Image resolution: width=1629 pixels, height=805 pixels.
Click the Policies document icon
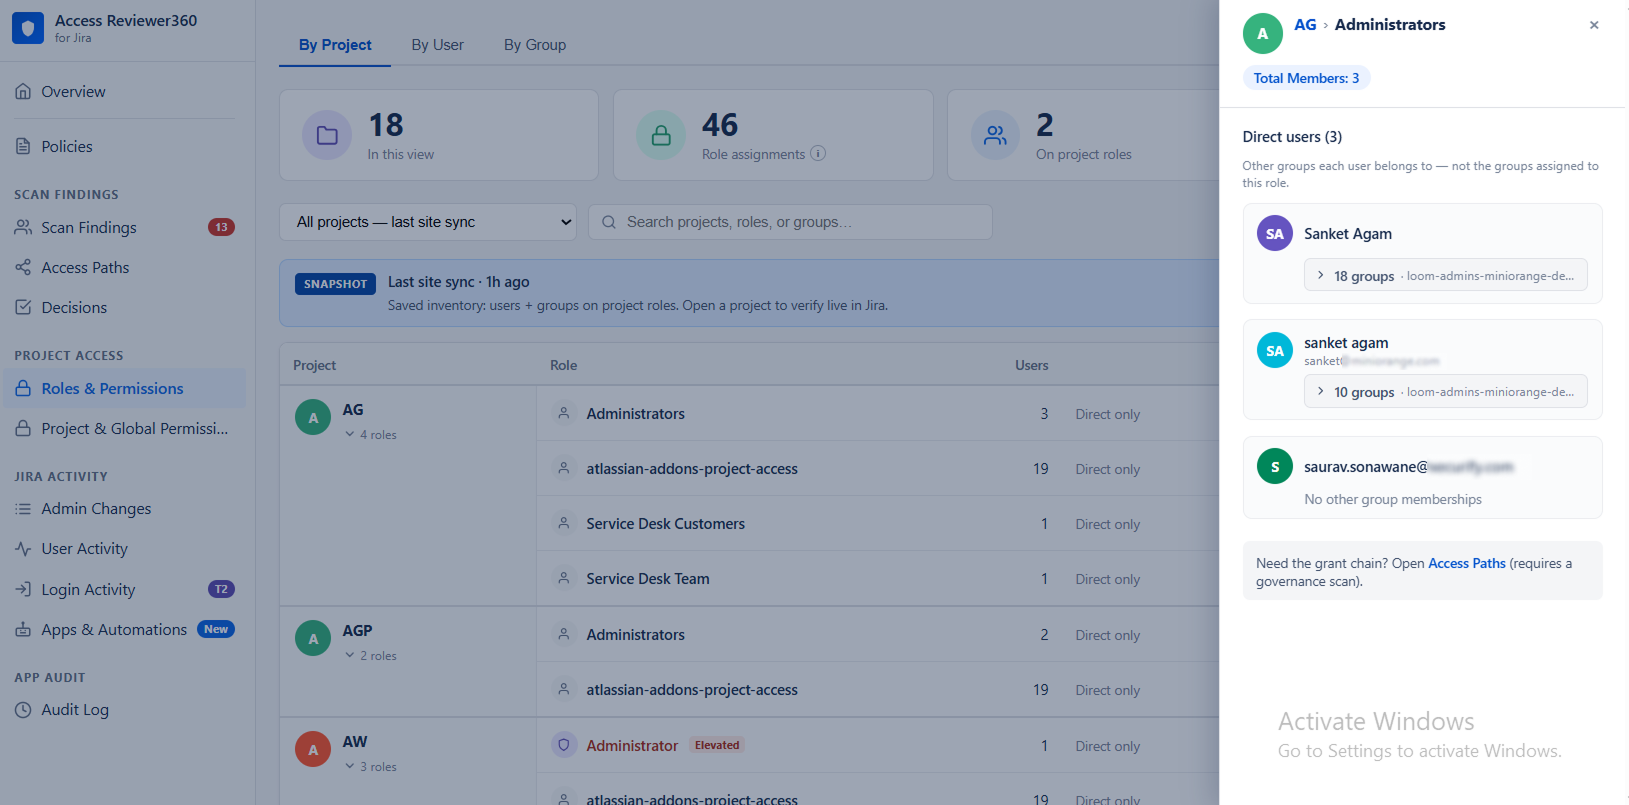23,146
